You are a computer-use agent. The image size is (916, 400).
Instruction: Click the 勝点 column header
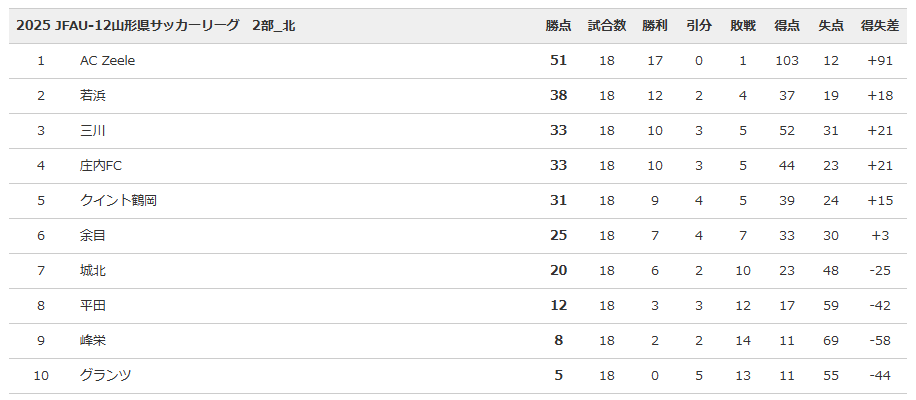click(558, 26)
